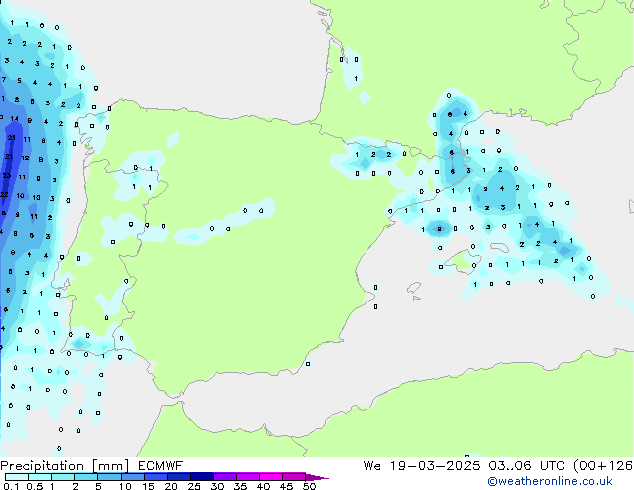
Task: Click the legend label '0.1'
Action: tap(11, 486)
